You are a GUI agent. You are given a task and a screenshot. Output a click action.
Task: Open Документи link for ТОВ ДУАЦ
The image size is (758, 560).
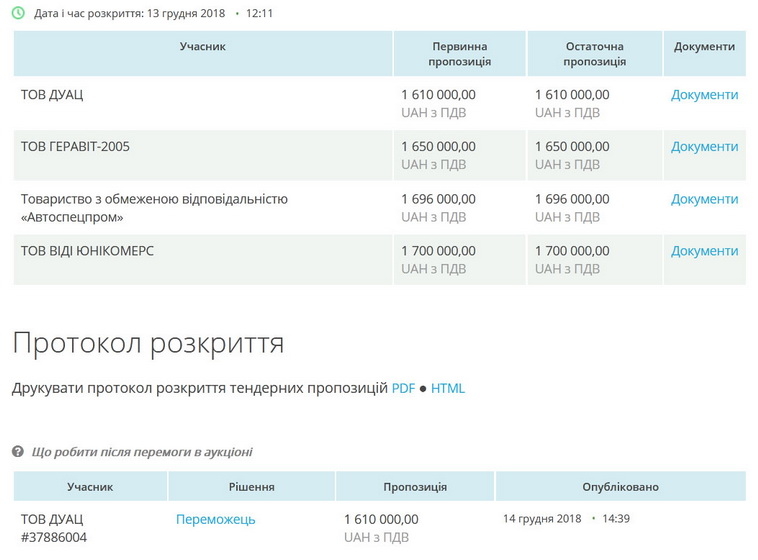pos(704,95)
